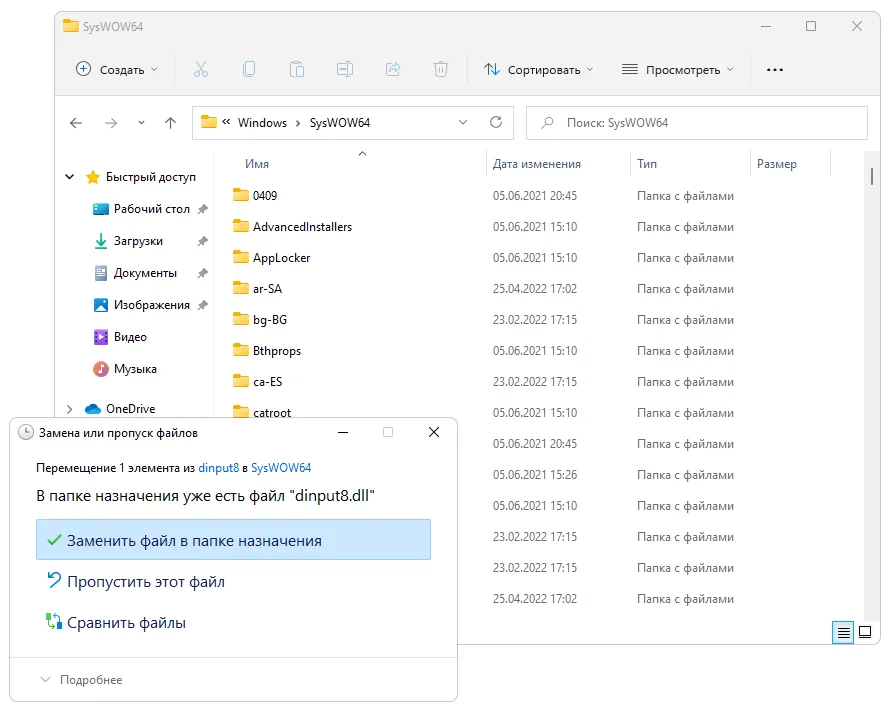891x711 pixels.
Task: Expand the OneDrive tree node
Action: tap(70, 409)
